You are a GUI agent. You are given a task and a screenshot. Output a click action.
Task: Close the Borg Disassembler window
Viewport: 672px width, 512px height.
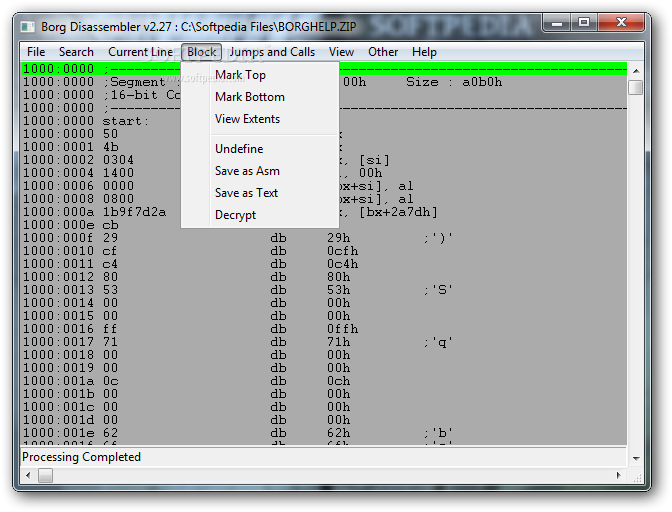(x=621, y=22)
